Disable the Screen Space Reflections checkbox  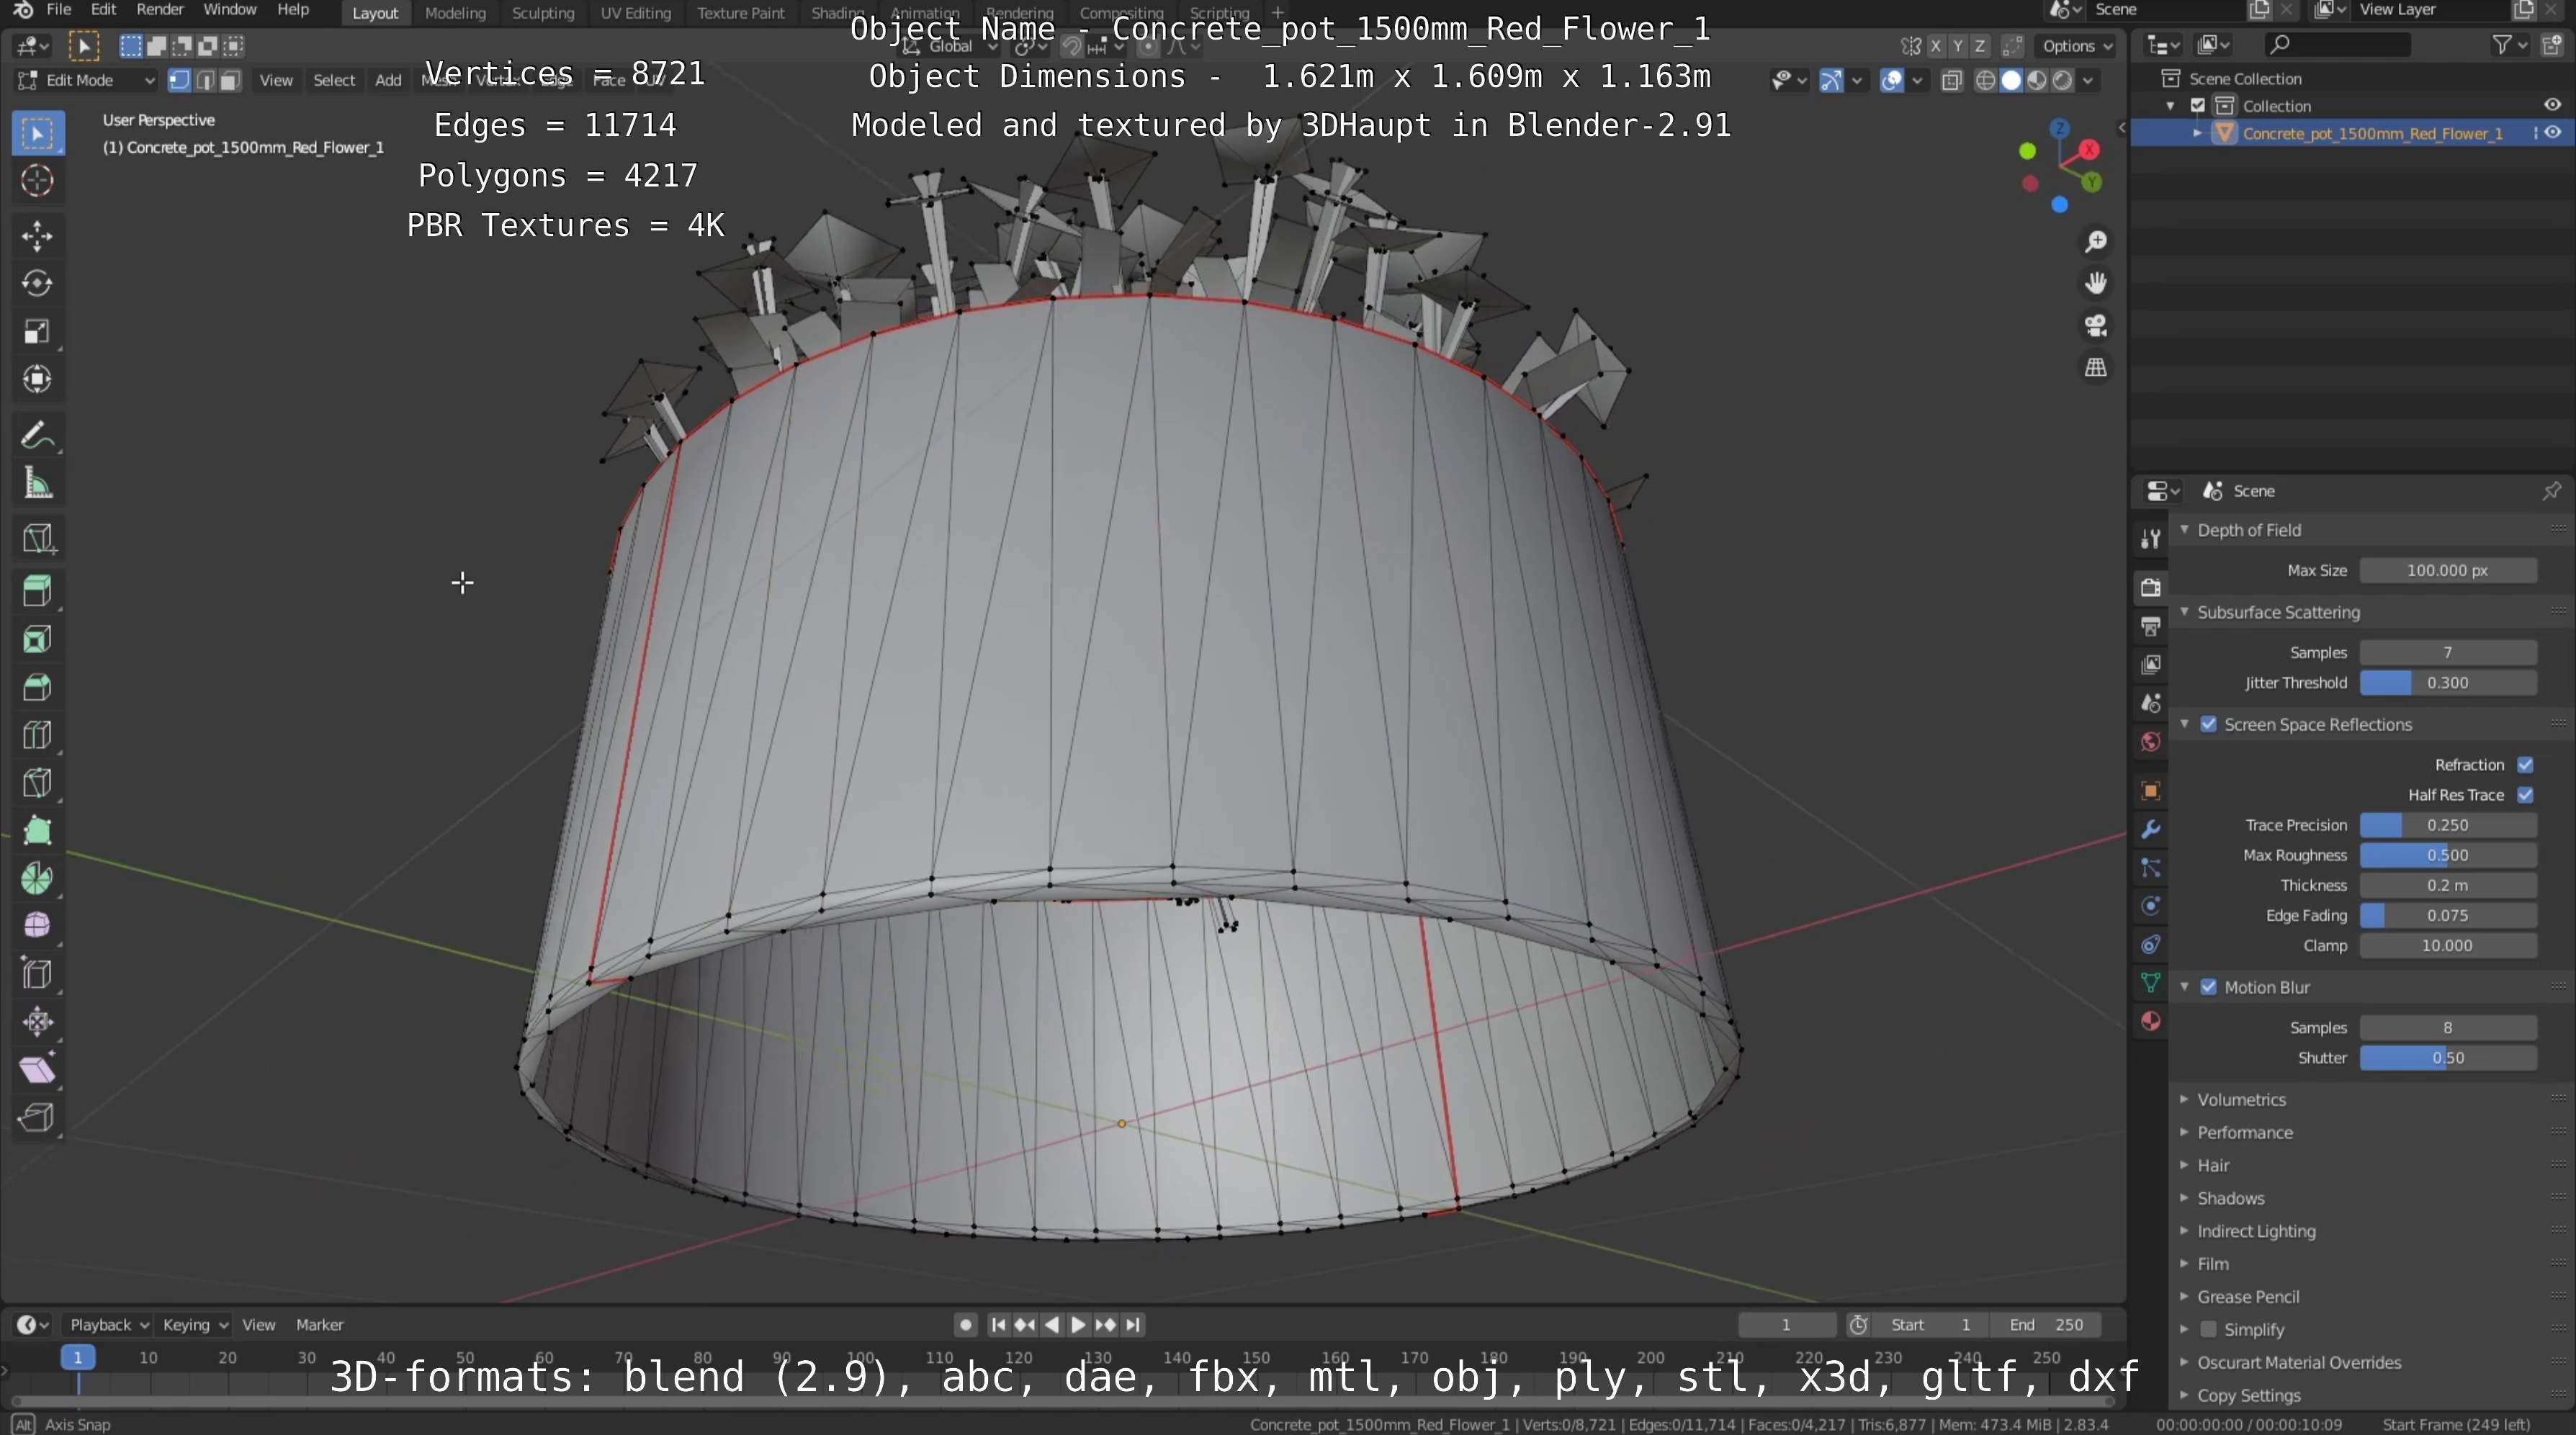click(x=2208, y=724)
